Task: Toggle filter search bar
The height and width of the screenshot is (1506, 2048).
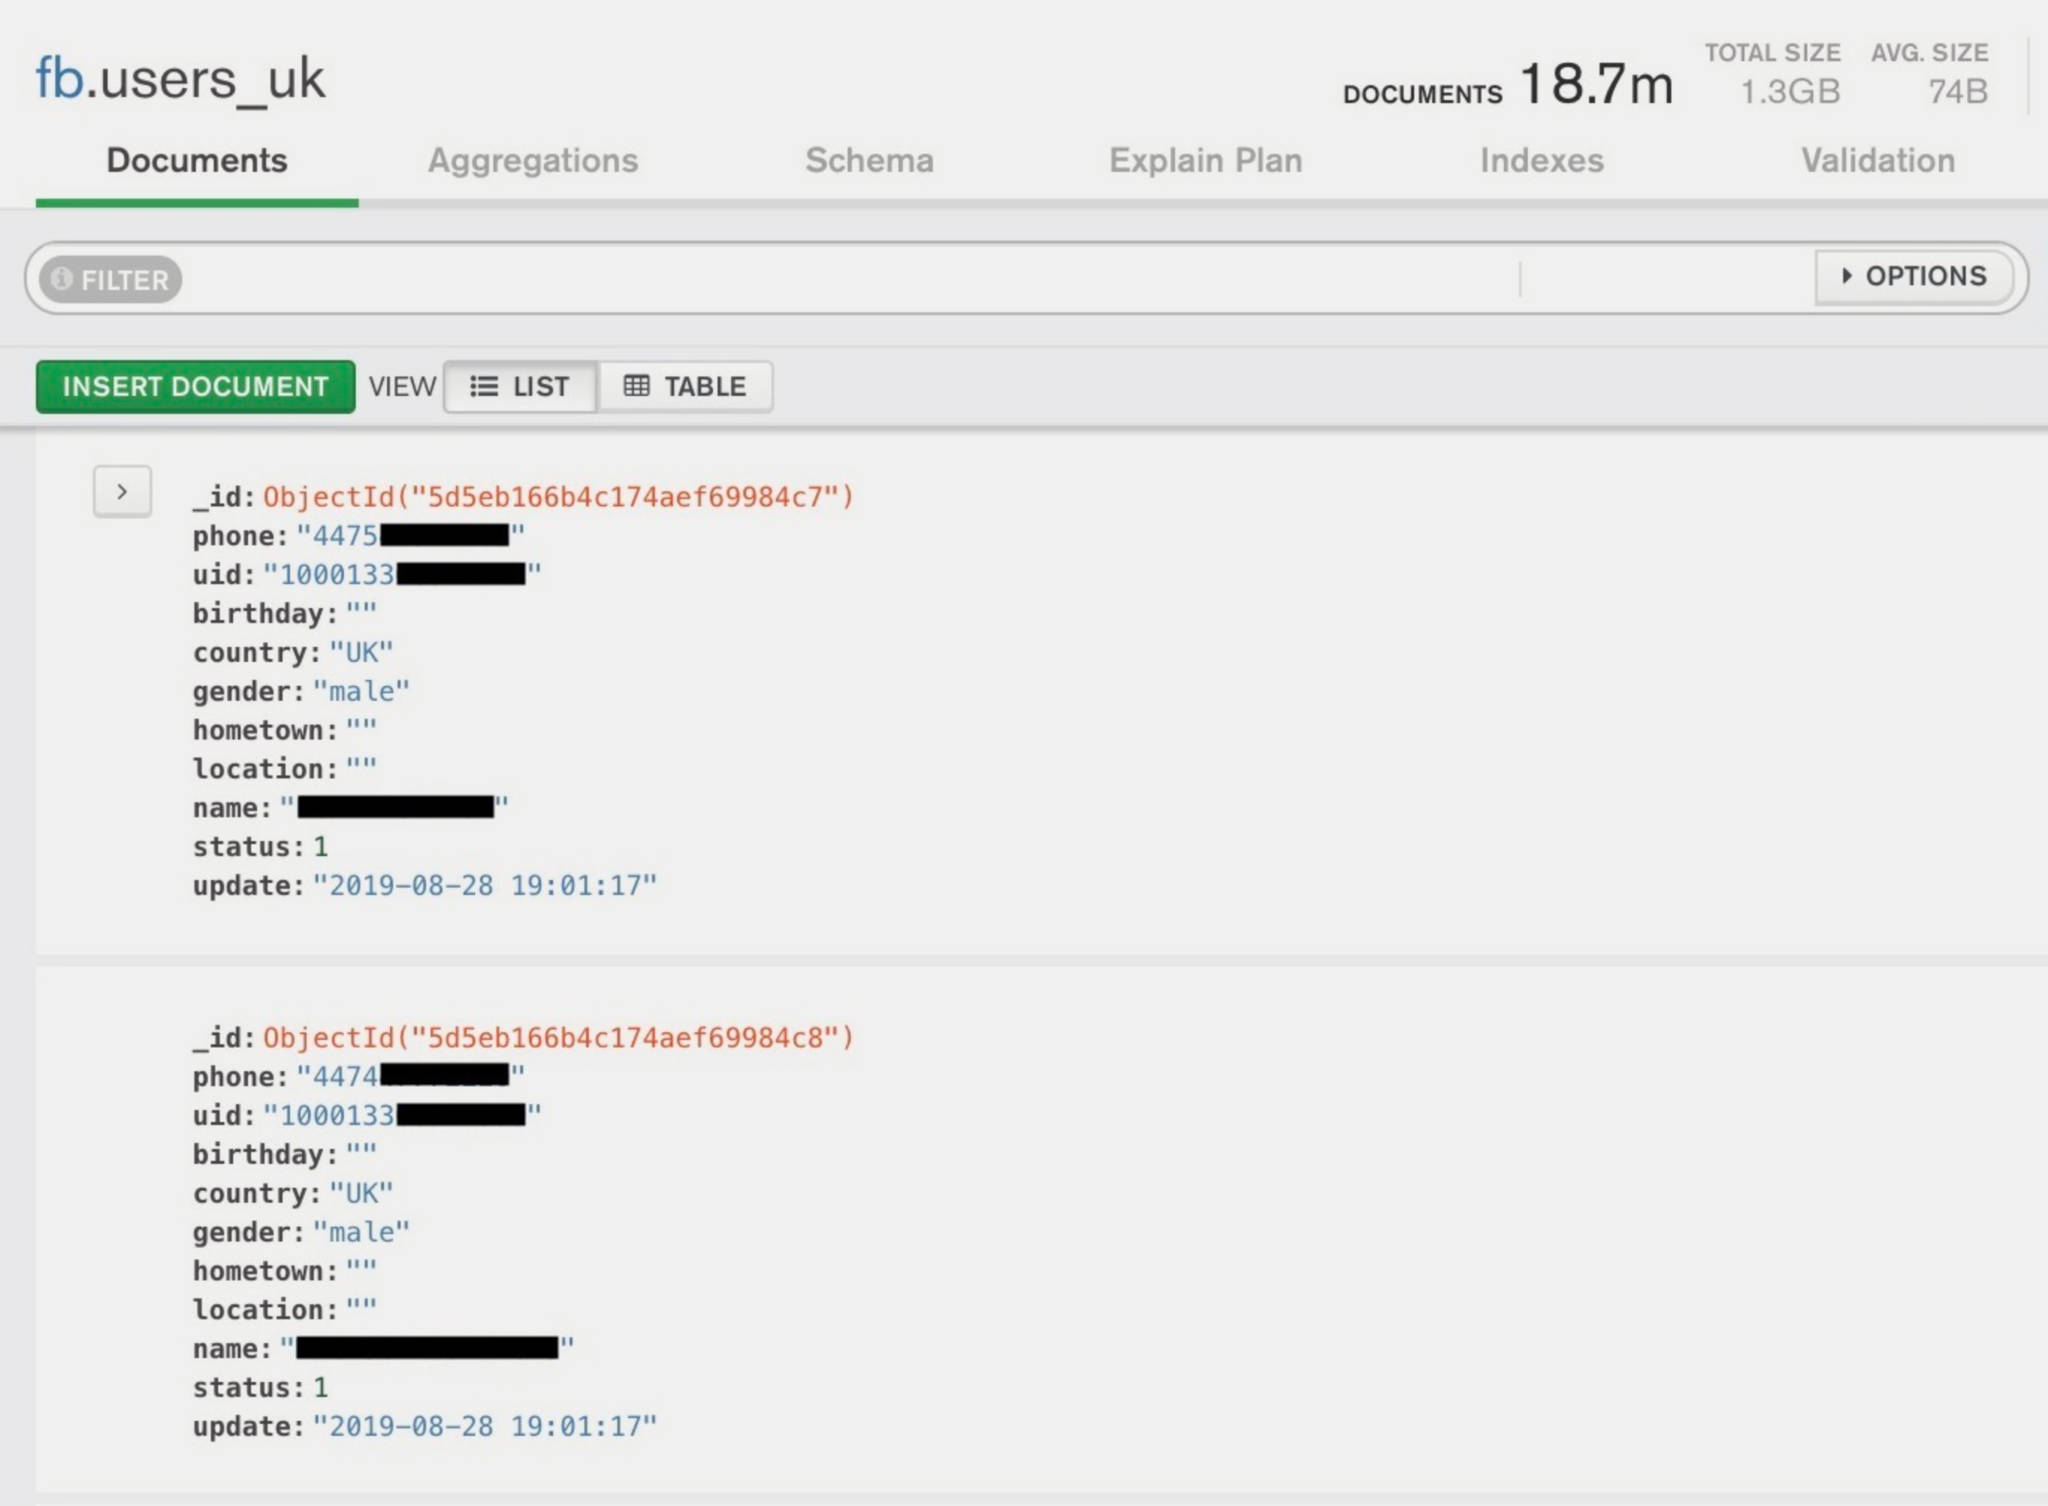Action: pos(108,278)
